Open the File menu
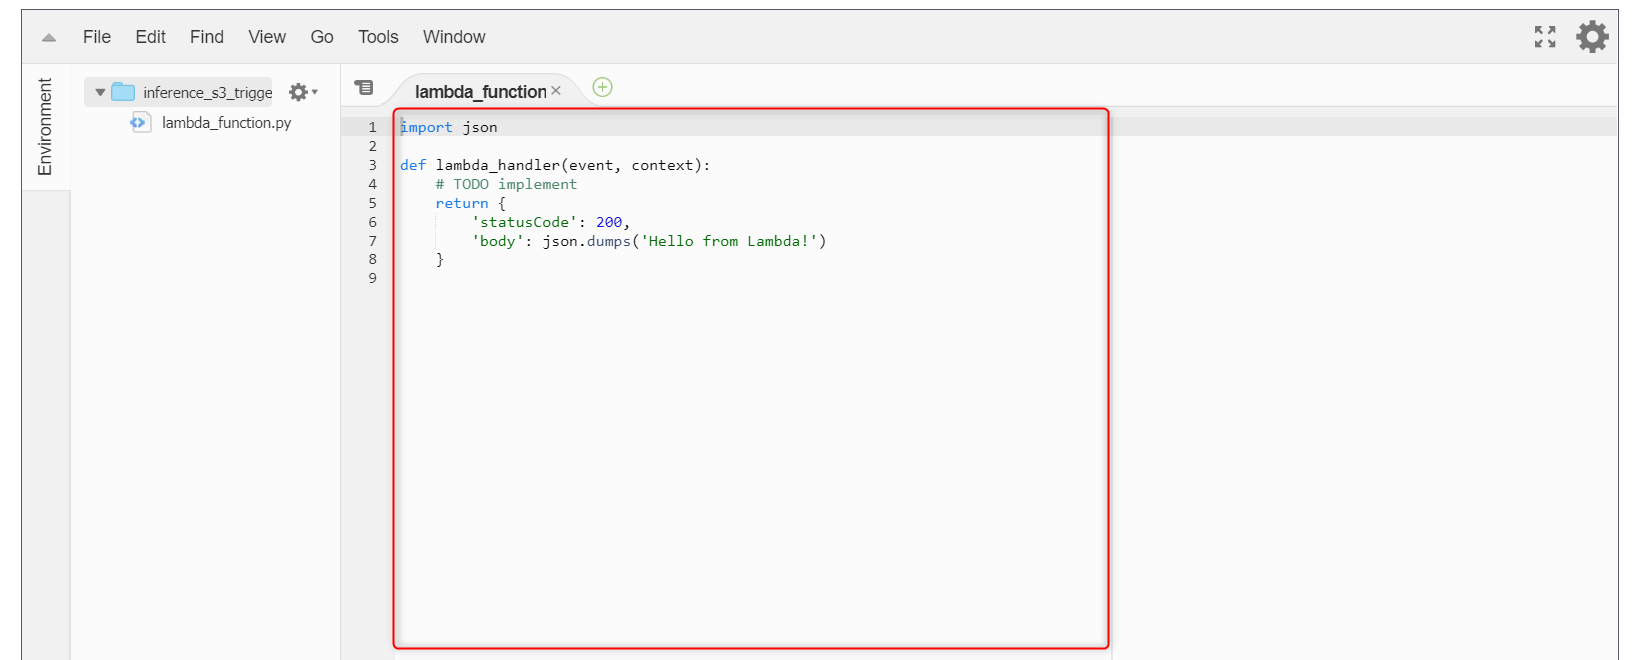 click(97, 37)
